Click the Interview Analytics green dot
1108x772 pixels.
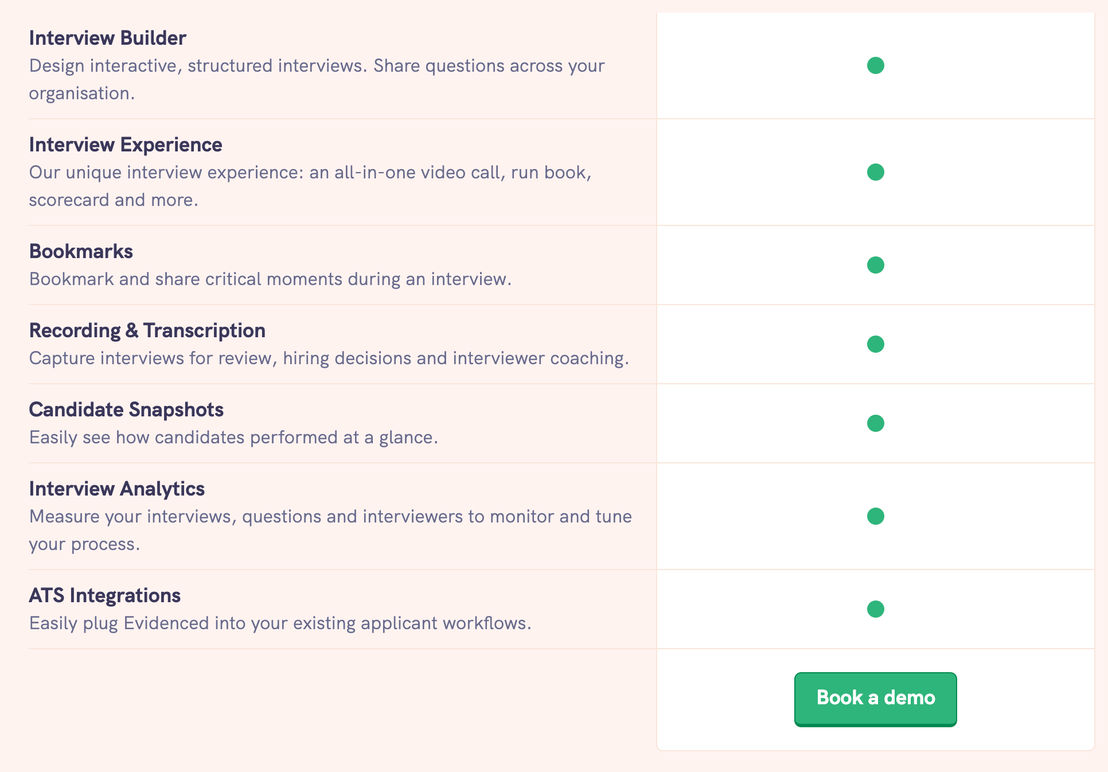876,516
